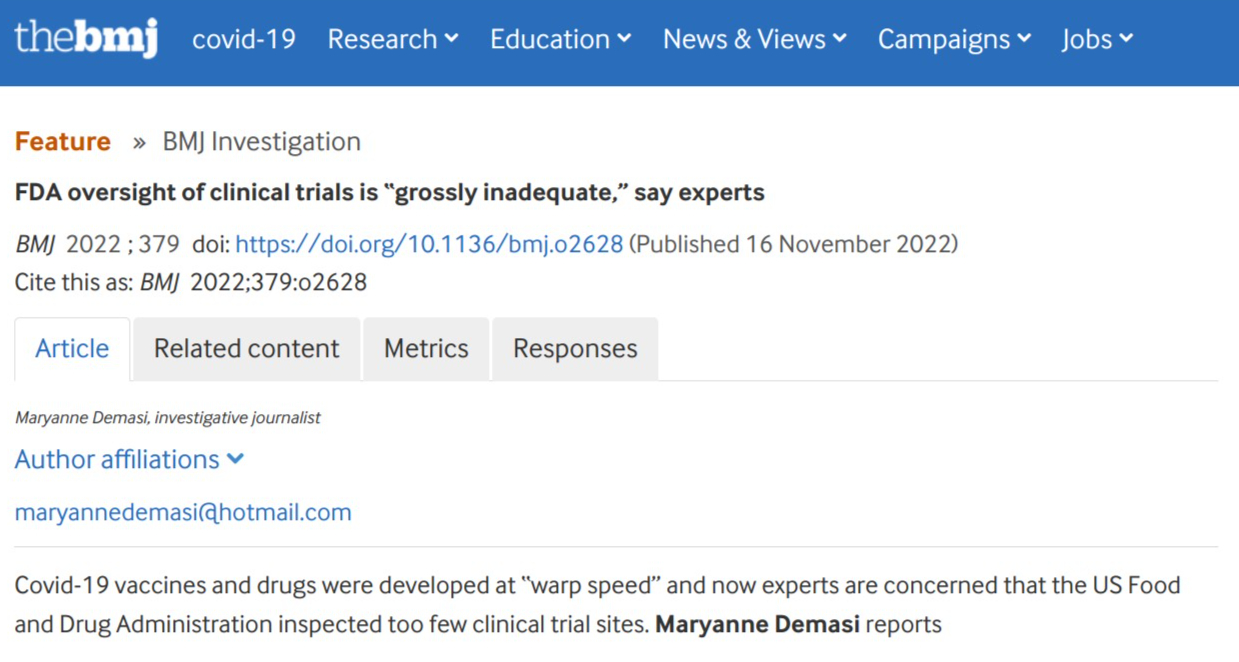1239x662 pixels.
Task: Open the Jobs menu
Action: click(x=1097, y=39)
